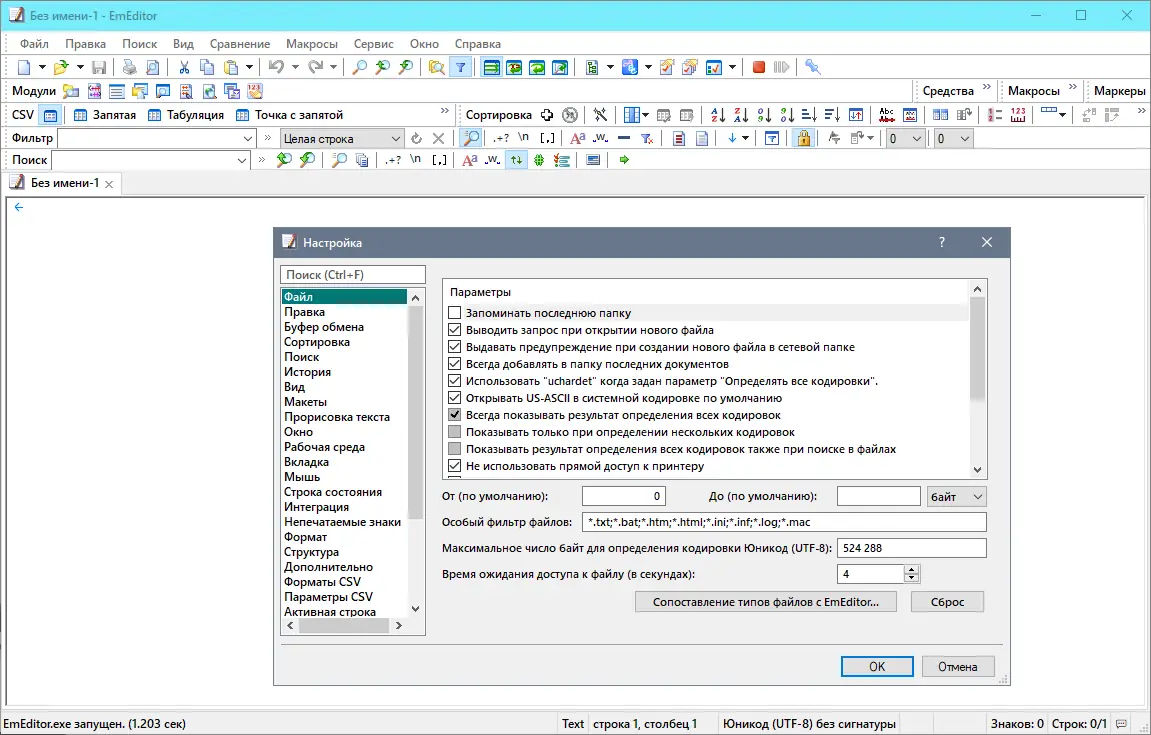
Task: Click the Undo arrow icon
Action: coord(276,68)
